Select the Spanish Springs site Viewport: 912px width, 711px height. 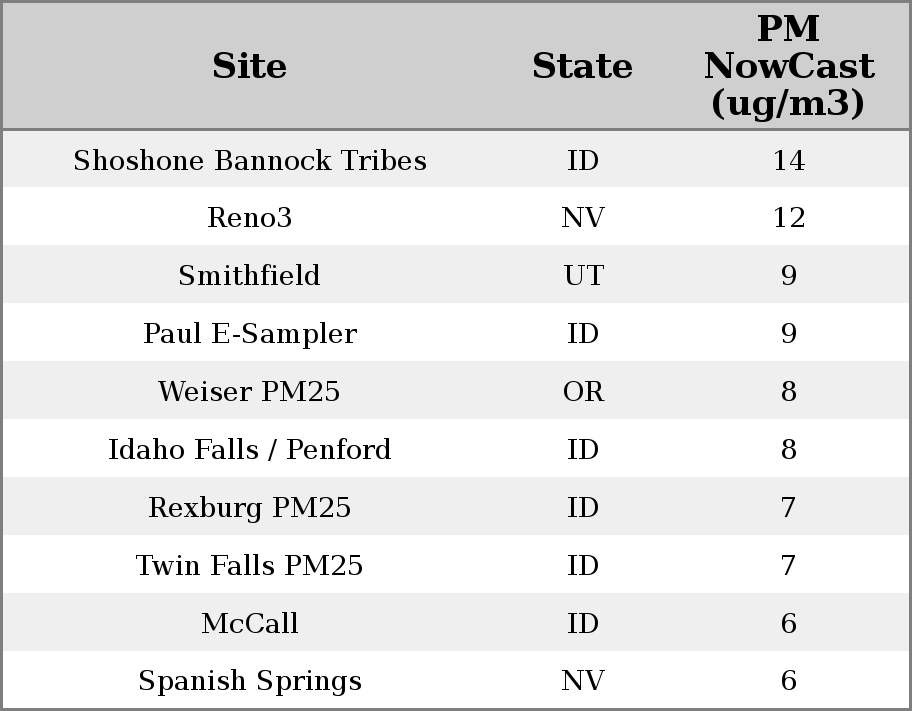[250, 681]
